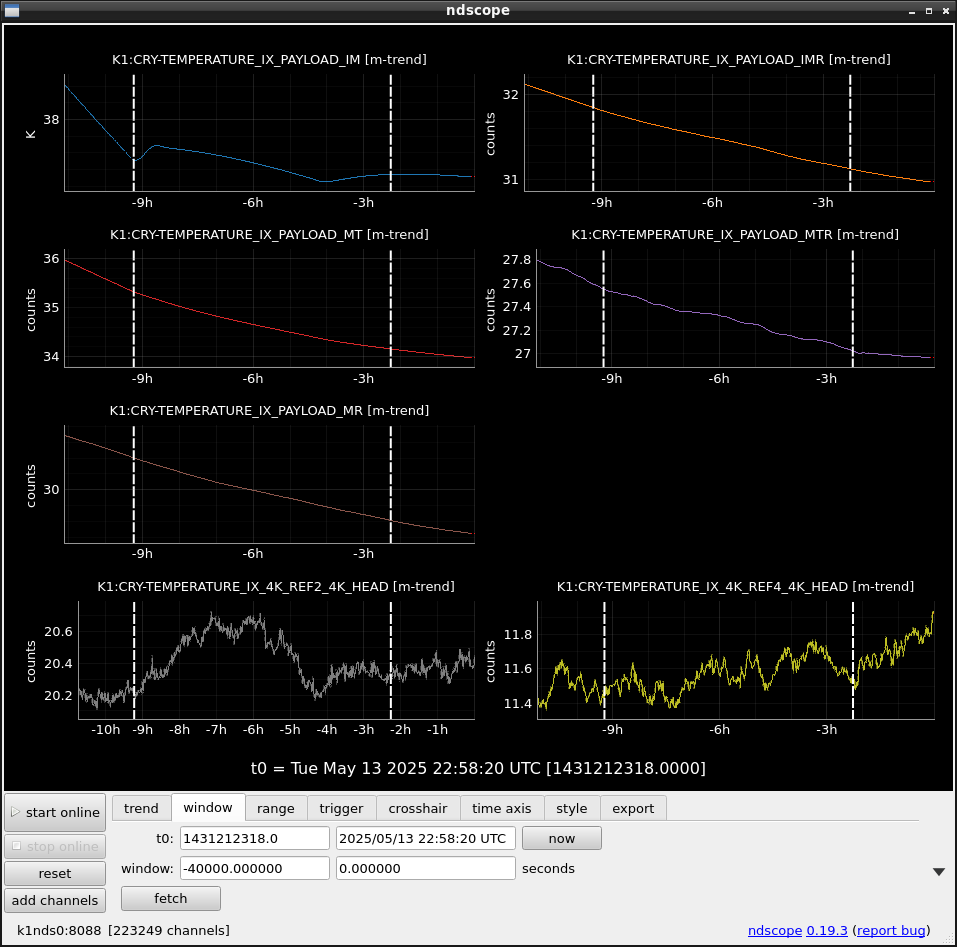Click left dashed cursor in PAYLOAD_MTR plot

click(x=604, y=308)
